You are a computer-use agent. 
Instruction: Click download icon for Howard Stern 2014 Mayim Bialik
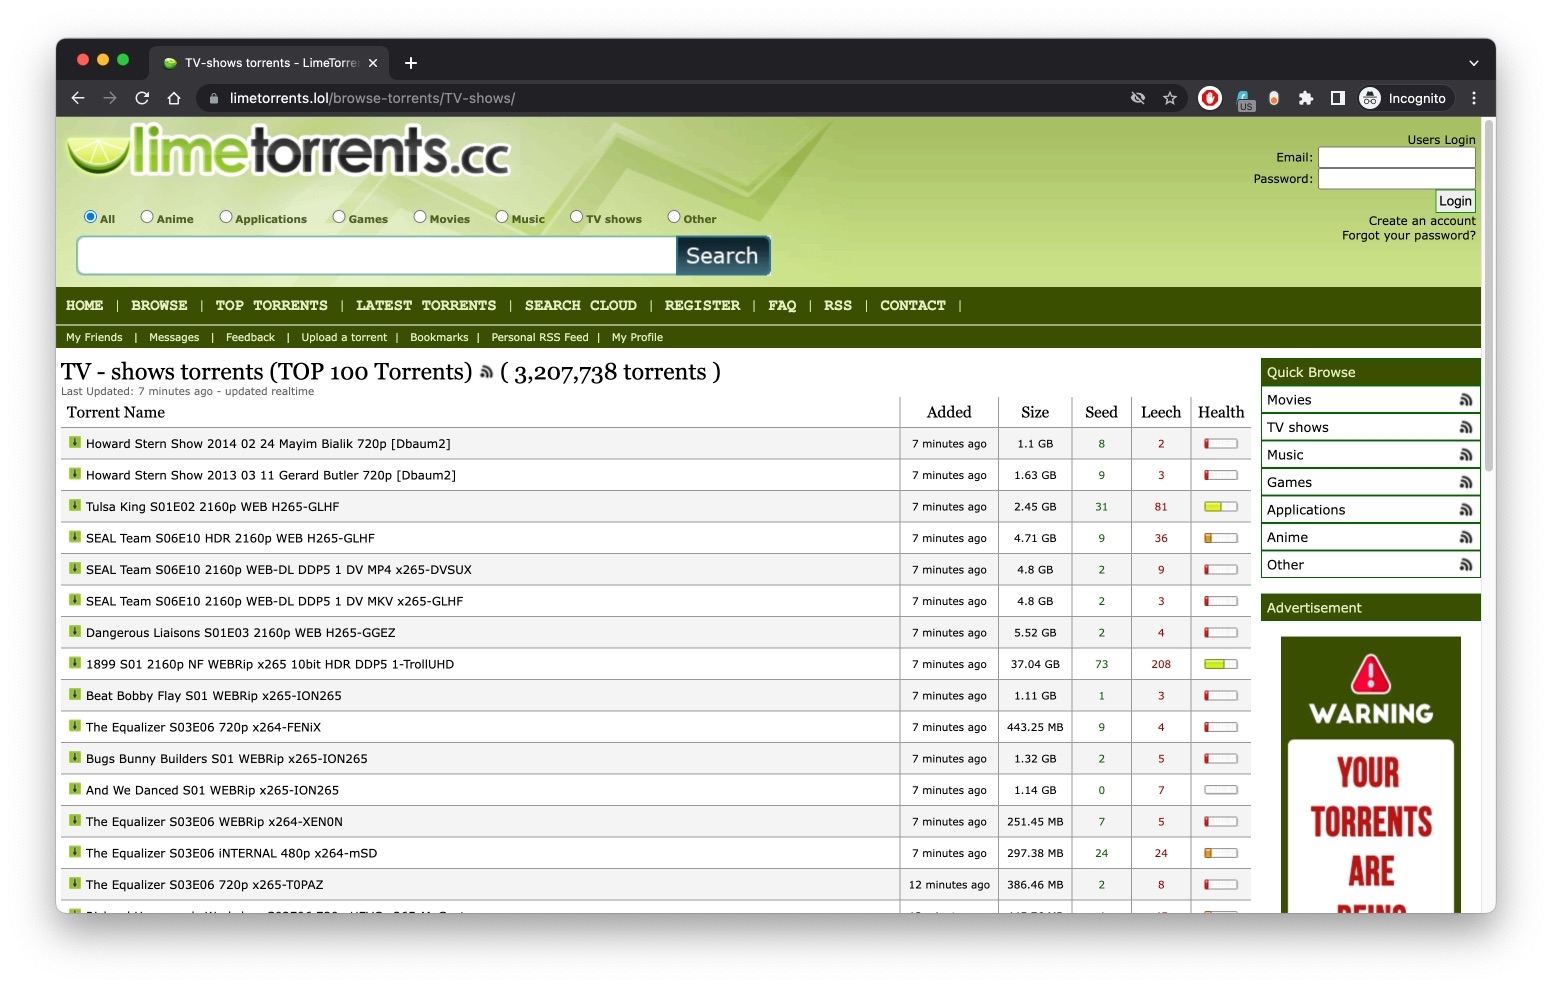coord(75,443)
